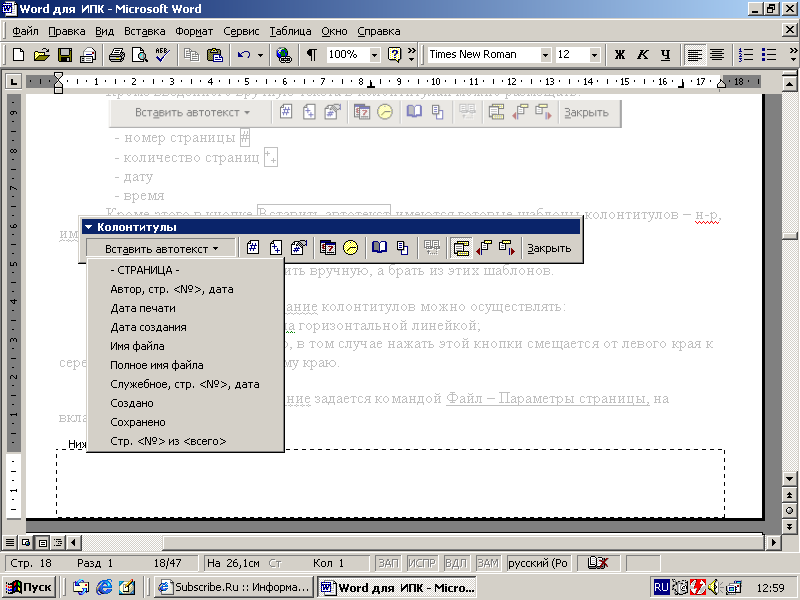This screenshot has width=800, height=600.
Task: Click horizontal scrollbar right arrow
Action: tap(773, 542)
